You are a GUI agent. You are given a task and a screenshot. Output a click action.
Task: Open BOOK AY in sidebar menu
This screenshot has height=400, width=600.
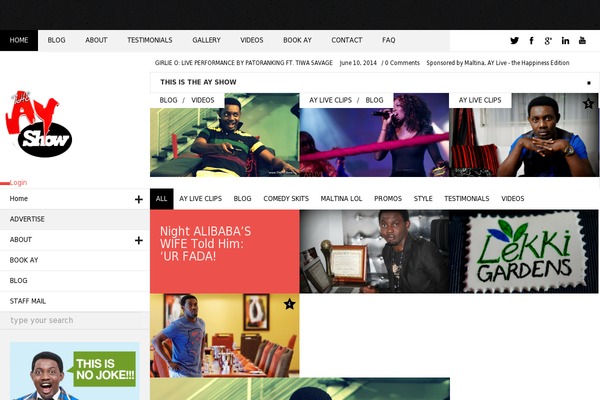[x=75, y=260]
